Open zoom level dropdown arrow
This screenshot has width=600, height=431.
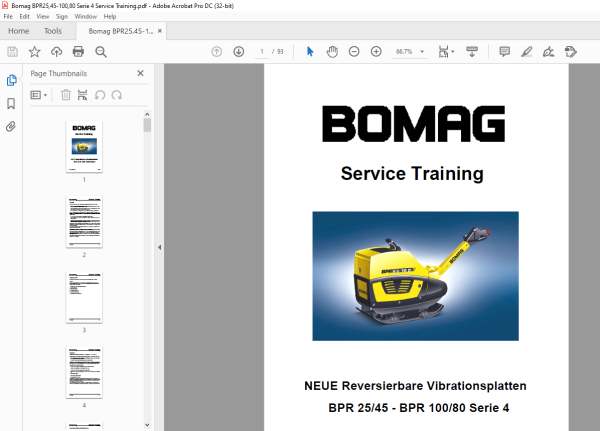(422, 52)
